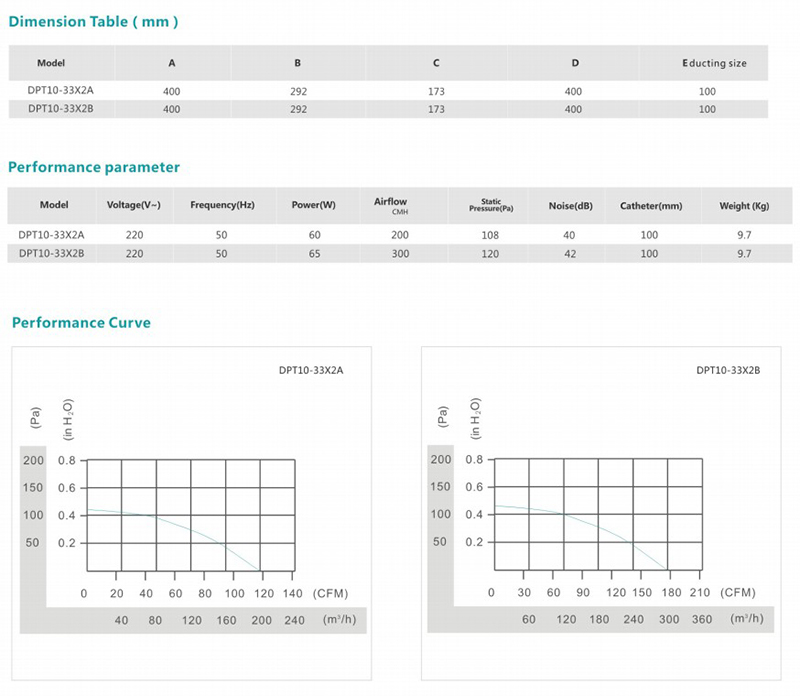Viewport: 800px width, 696px height.
Task: Select the Catheter(mm) column header
Action: pos(650,205)
